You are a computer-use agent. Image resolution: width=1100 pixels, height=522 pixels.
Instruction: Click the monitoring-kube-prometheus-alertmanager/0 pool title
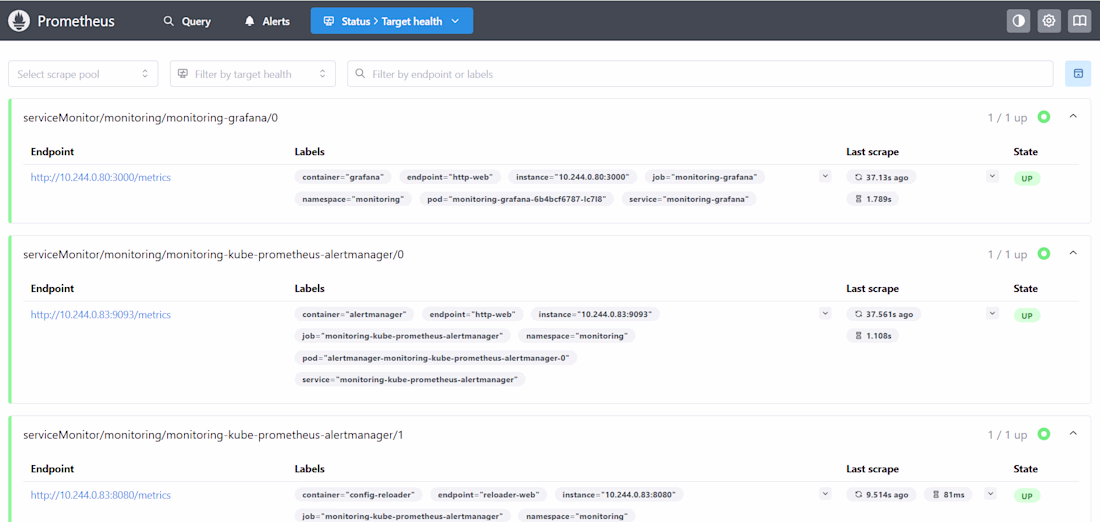(x=213, y=255)
